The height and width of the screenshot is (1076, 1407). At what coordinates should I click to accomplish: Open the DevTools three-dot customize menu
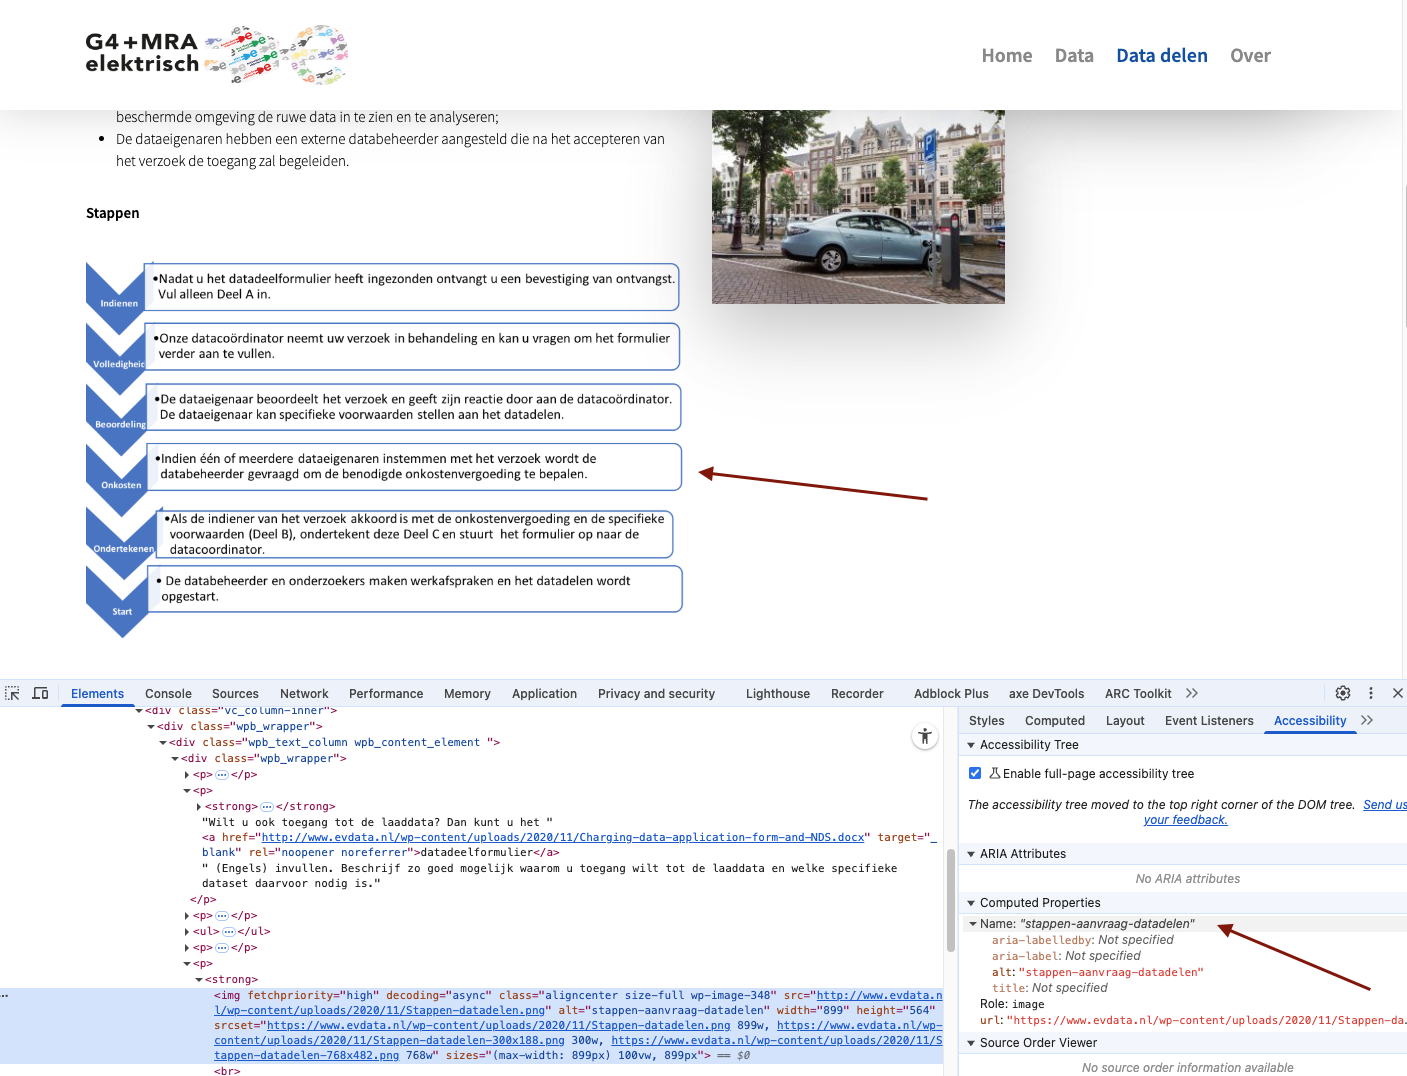1371,693
